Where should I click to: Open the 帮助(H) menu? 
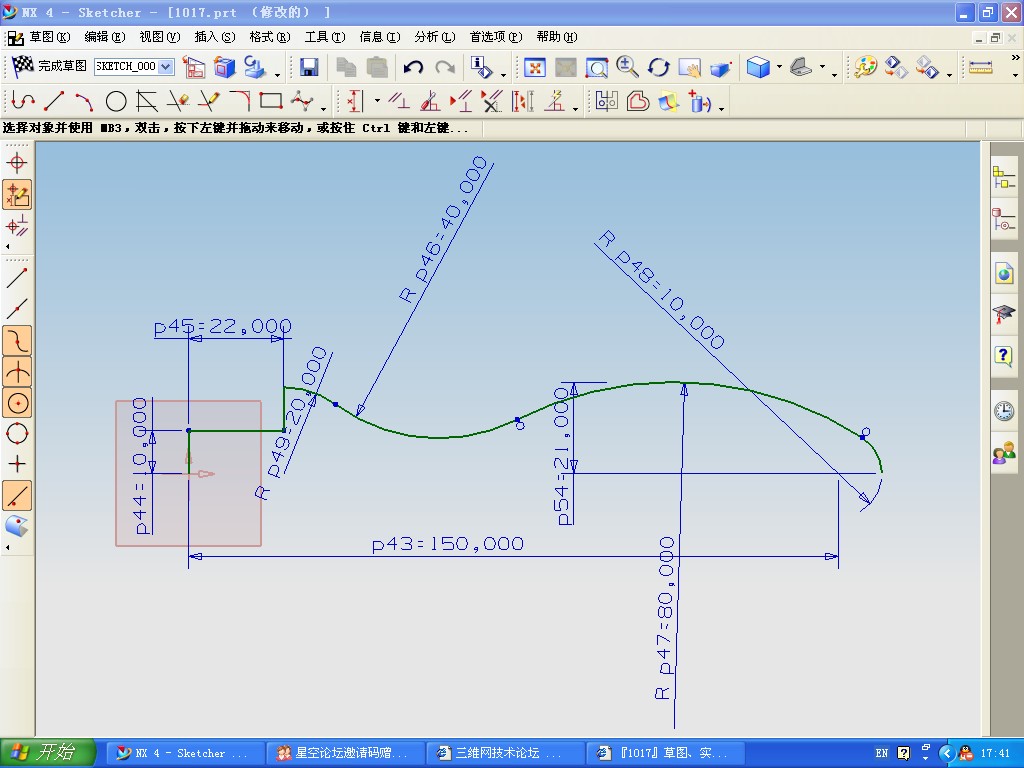click(556, 37)
